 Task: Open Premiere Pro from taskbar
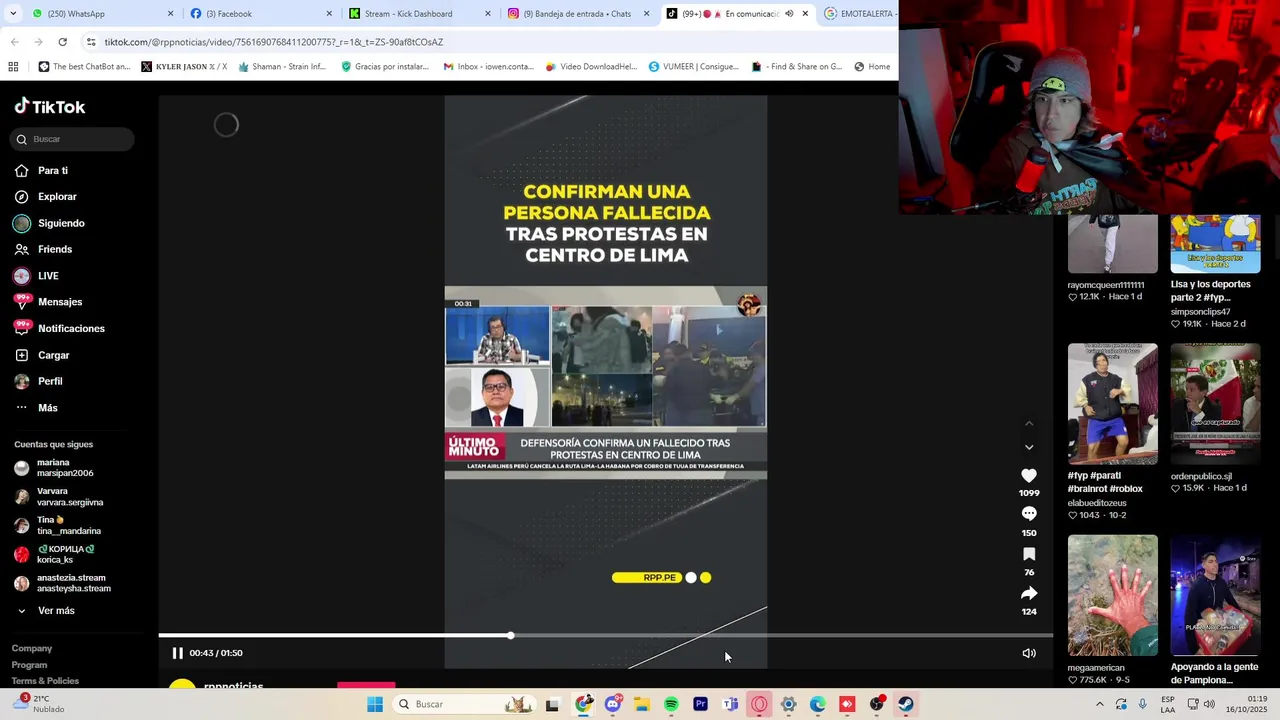pos(700,704)
